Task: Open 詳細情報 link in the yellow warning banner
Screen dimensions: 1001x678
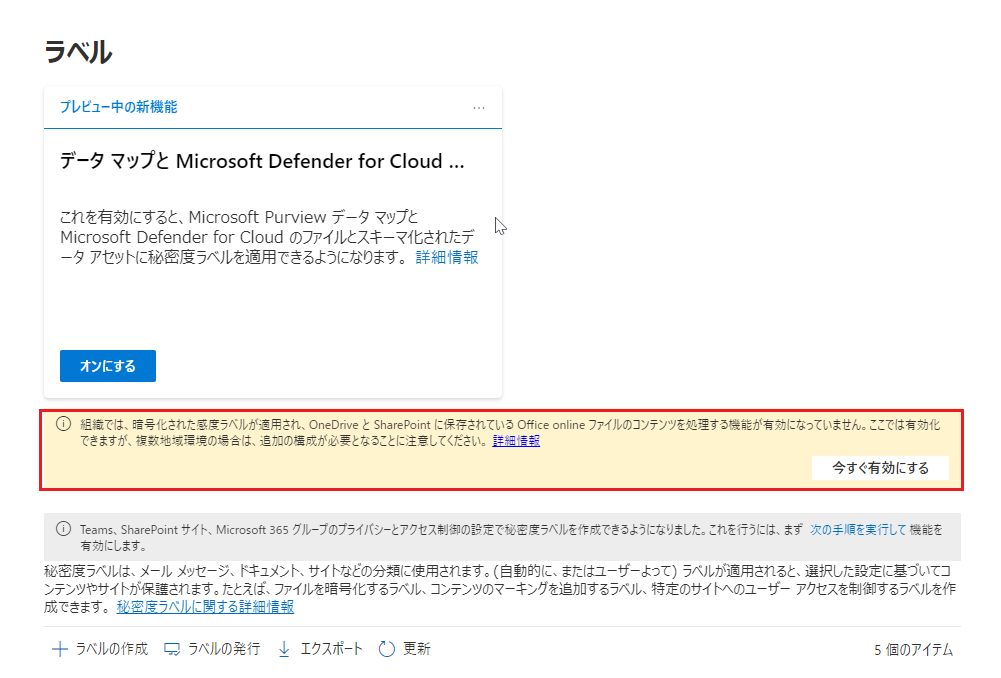Action: point(516,441)
